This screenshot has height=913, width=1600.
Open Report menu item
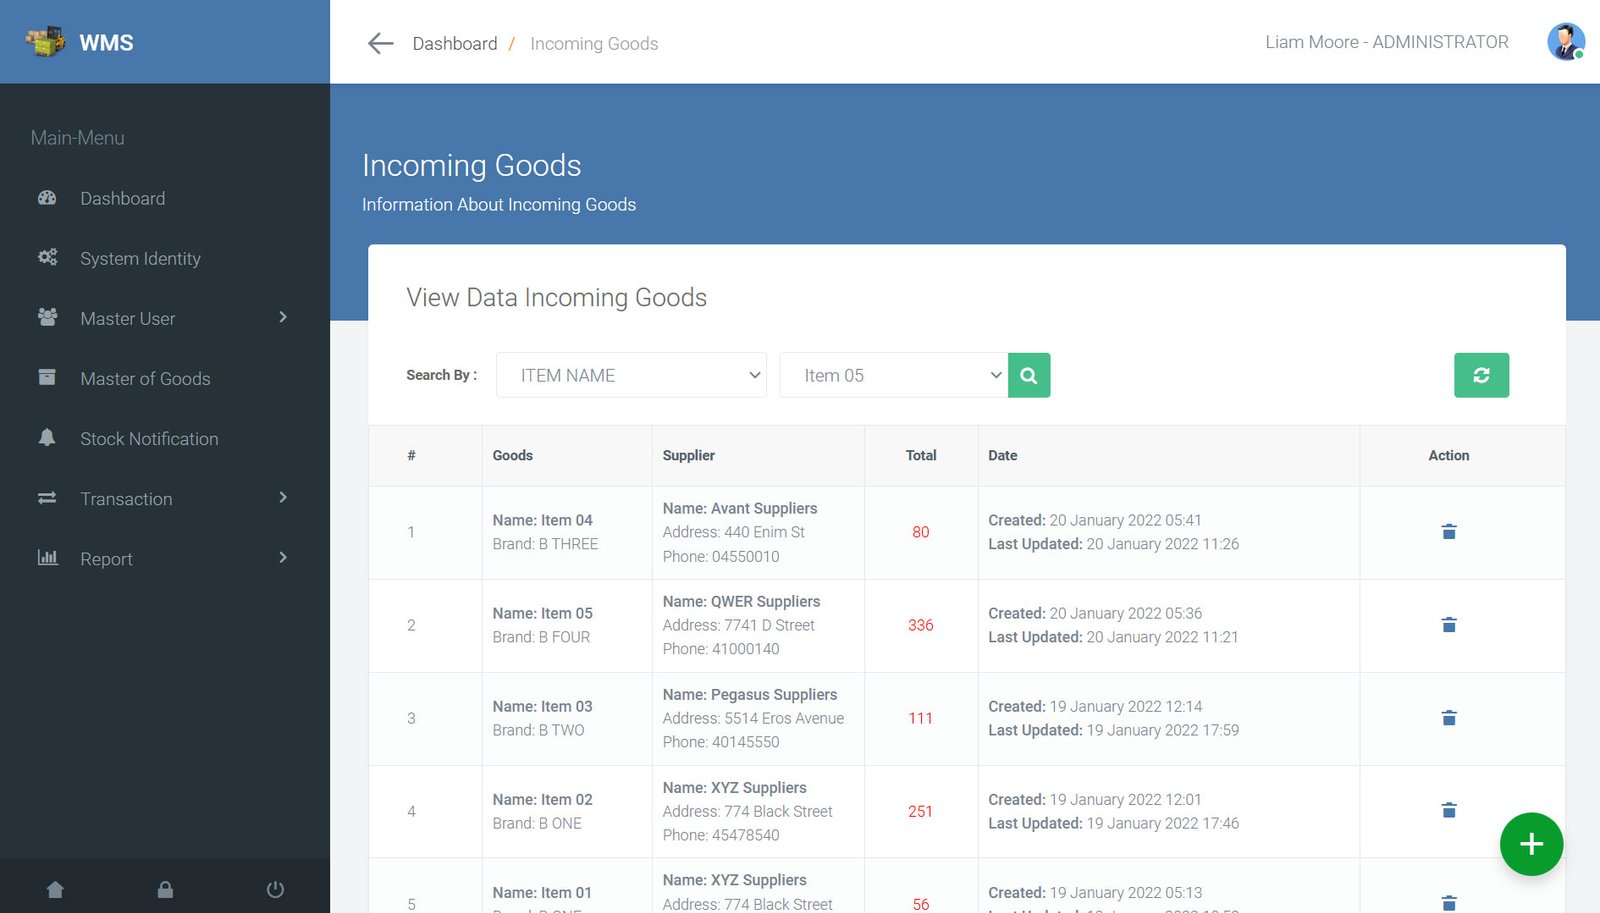(106, 558)
